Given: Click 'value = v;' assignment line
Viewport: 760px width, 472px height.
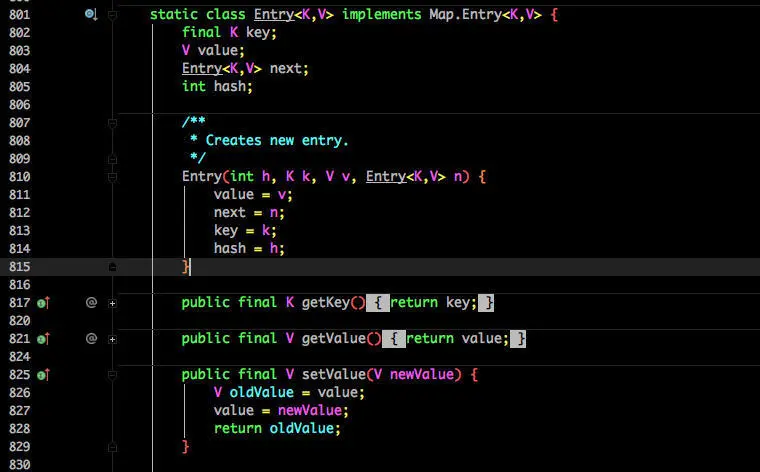Looking at the screenshot, I should pos(253,195).
